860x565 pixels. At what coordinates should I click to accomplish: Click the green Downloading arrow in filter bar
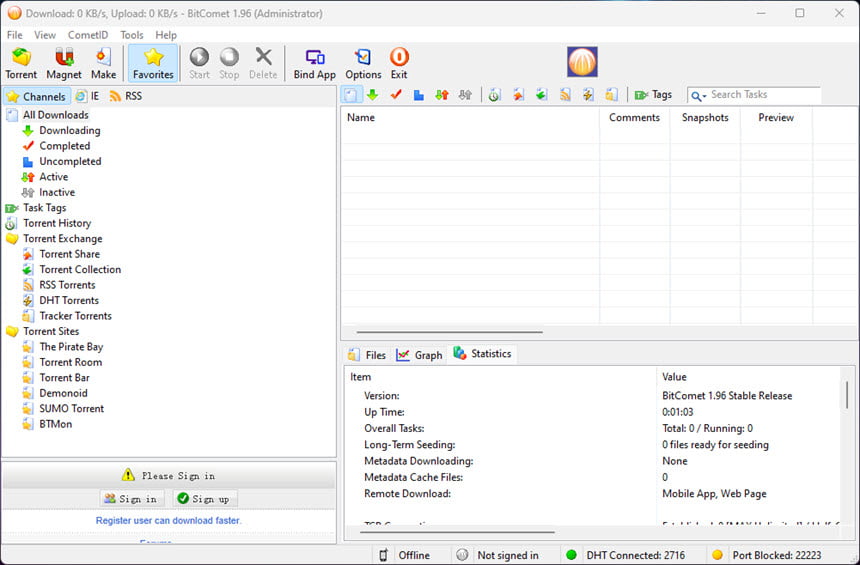[x=373, y=95]
